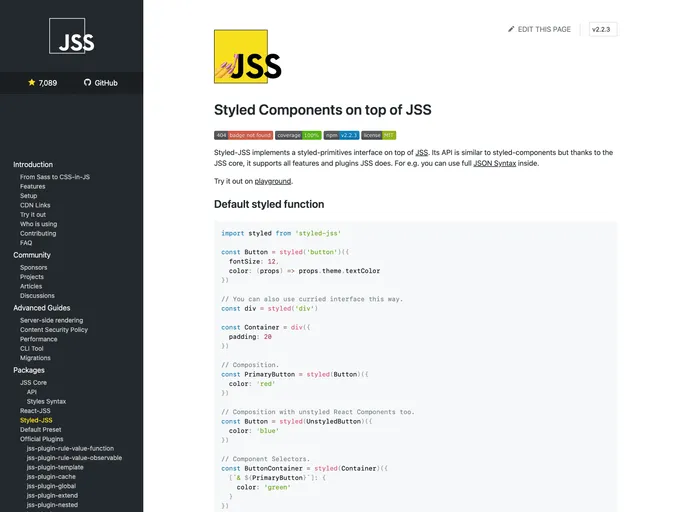The image size is (688, 512).
Task: Click the import styled code line
Action: point(281,233)
